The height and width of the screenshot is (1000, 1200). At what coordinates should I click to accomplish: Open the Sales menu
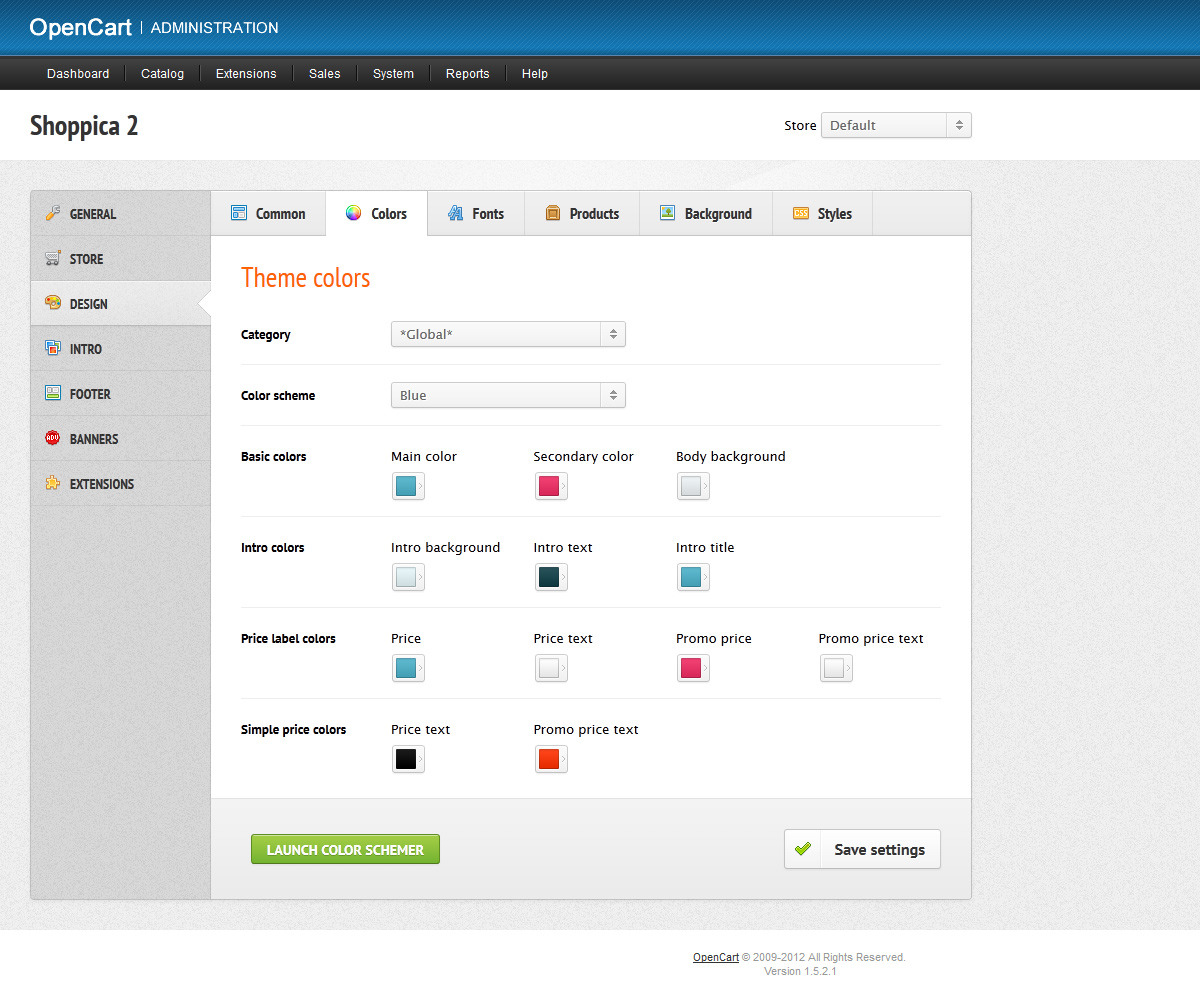(x=325, y=74)
